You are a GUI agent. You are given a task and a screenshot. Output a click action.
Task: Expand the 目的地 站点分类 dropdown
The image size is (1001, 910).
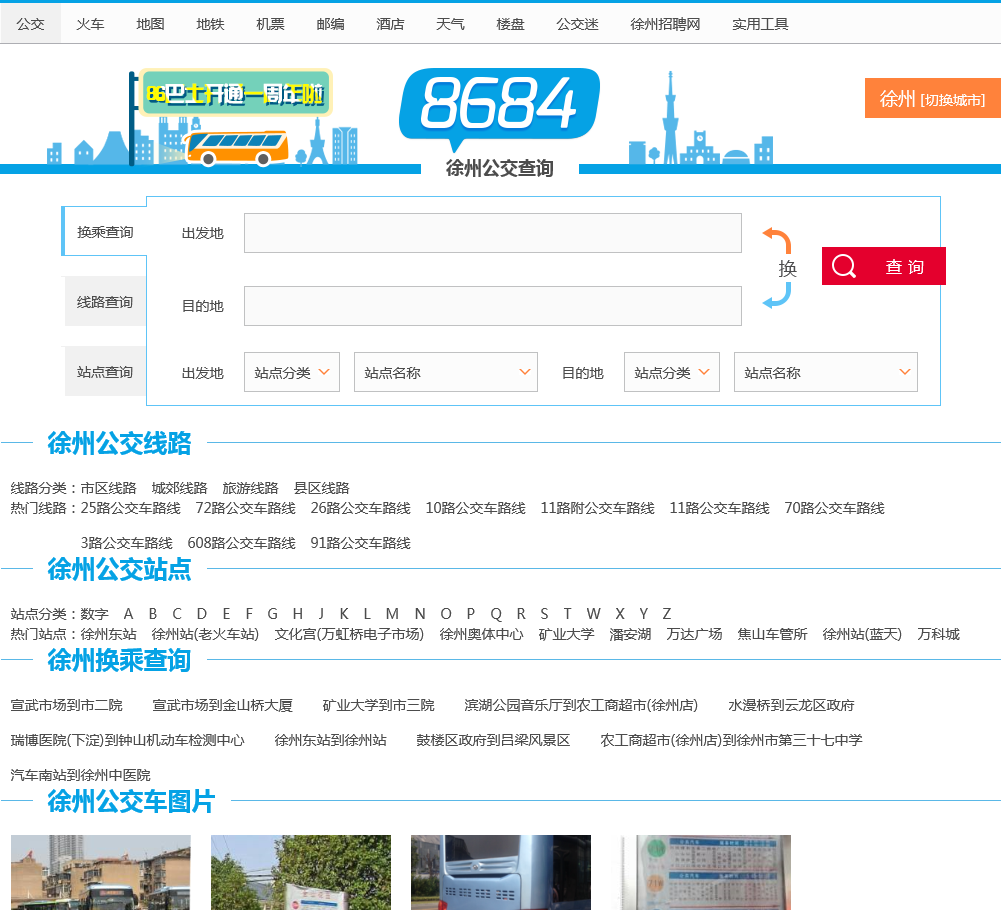coord(672,372)
